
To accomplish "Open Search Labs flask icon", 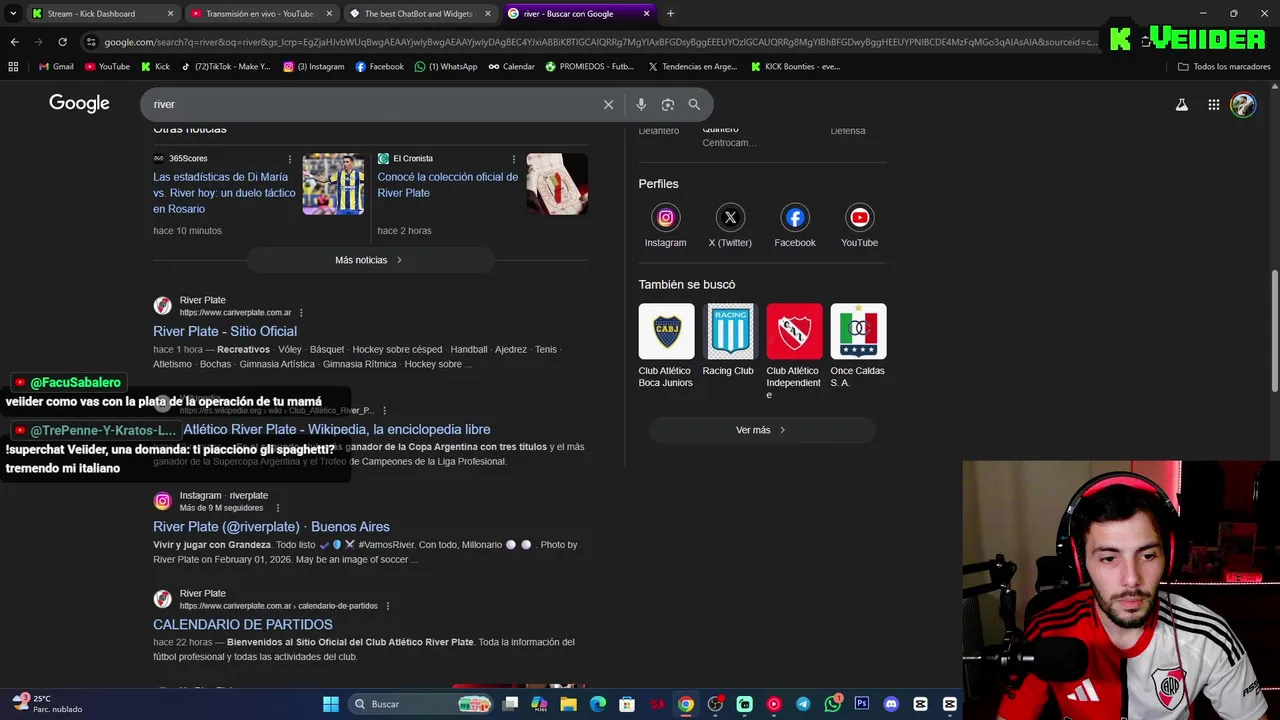I will [x=1182, y=104].
